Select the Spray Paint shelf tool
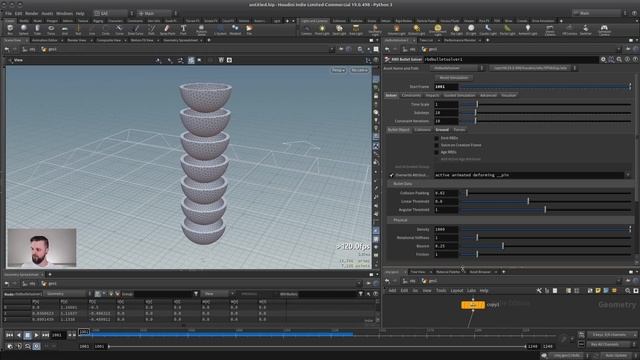The image size is (640, 360). click(x=167, y=29)
